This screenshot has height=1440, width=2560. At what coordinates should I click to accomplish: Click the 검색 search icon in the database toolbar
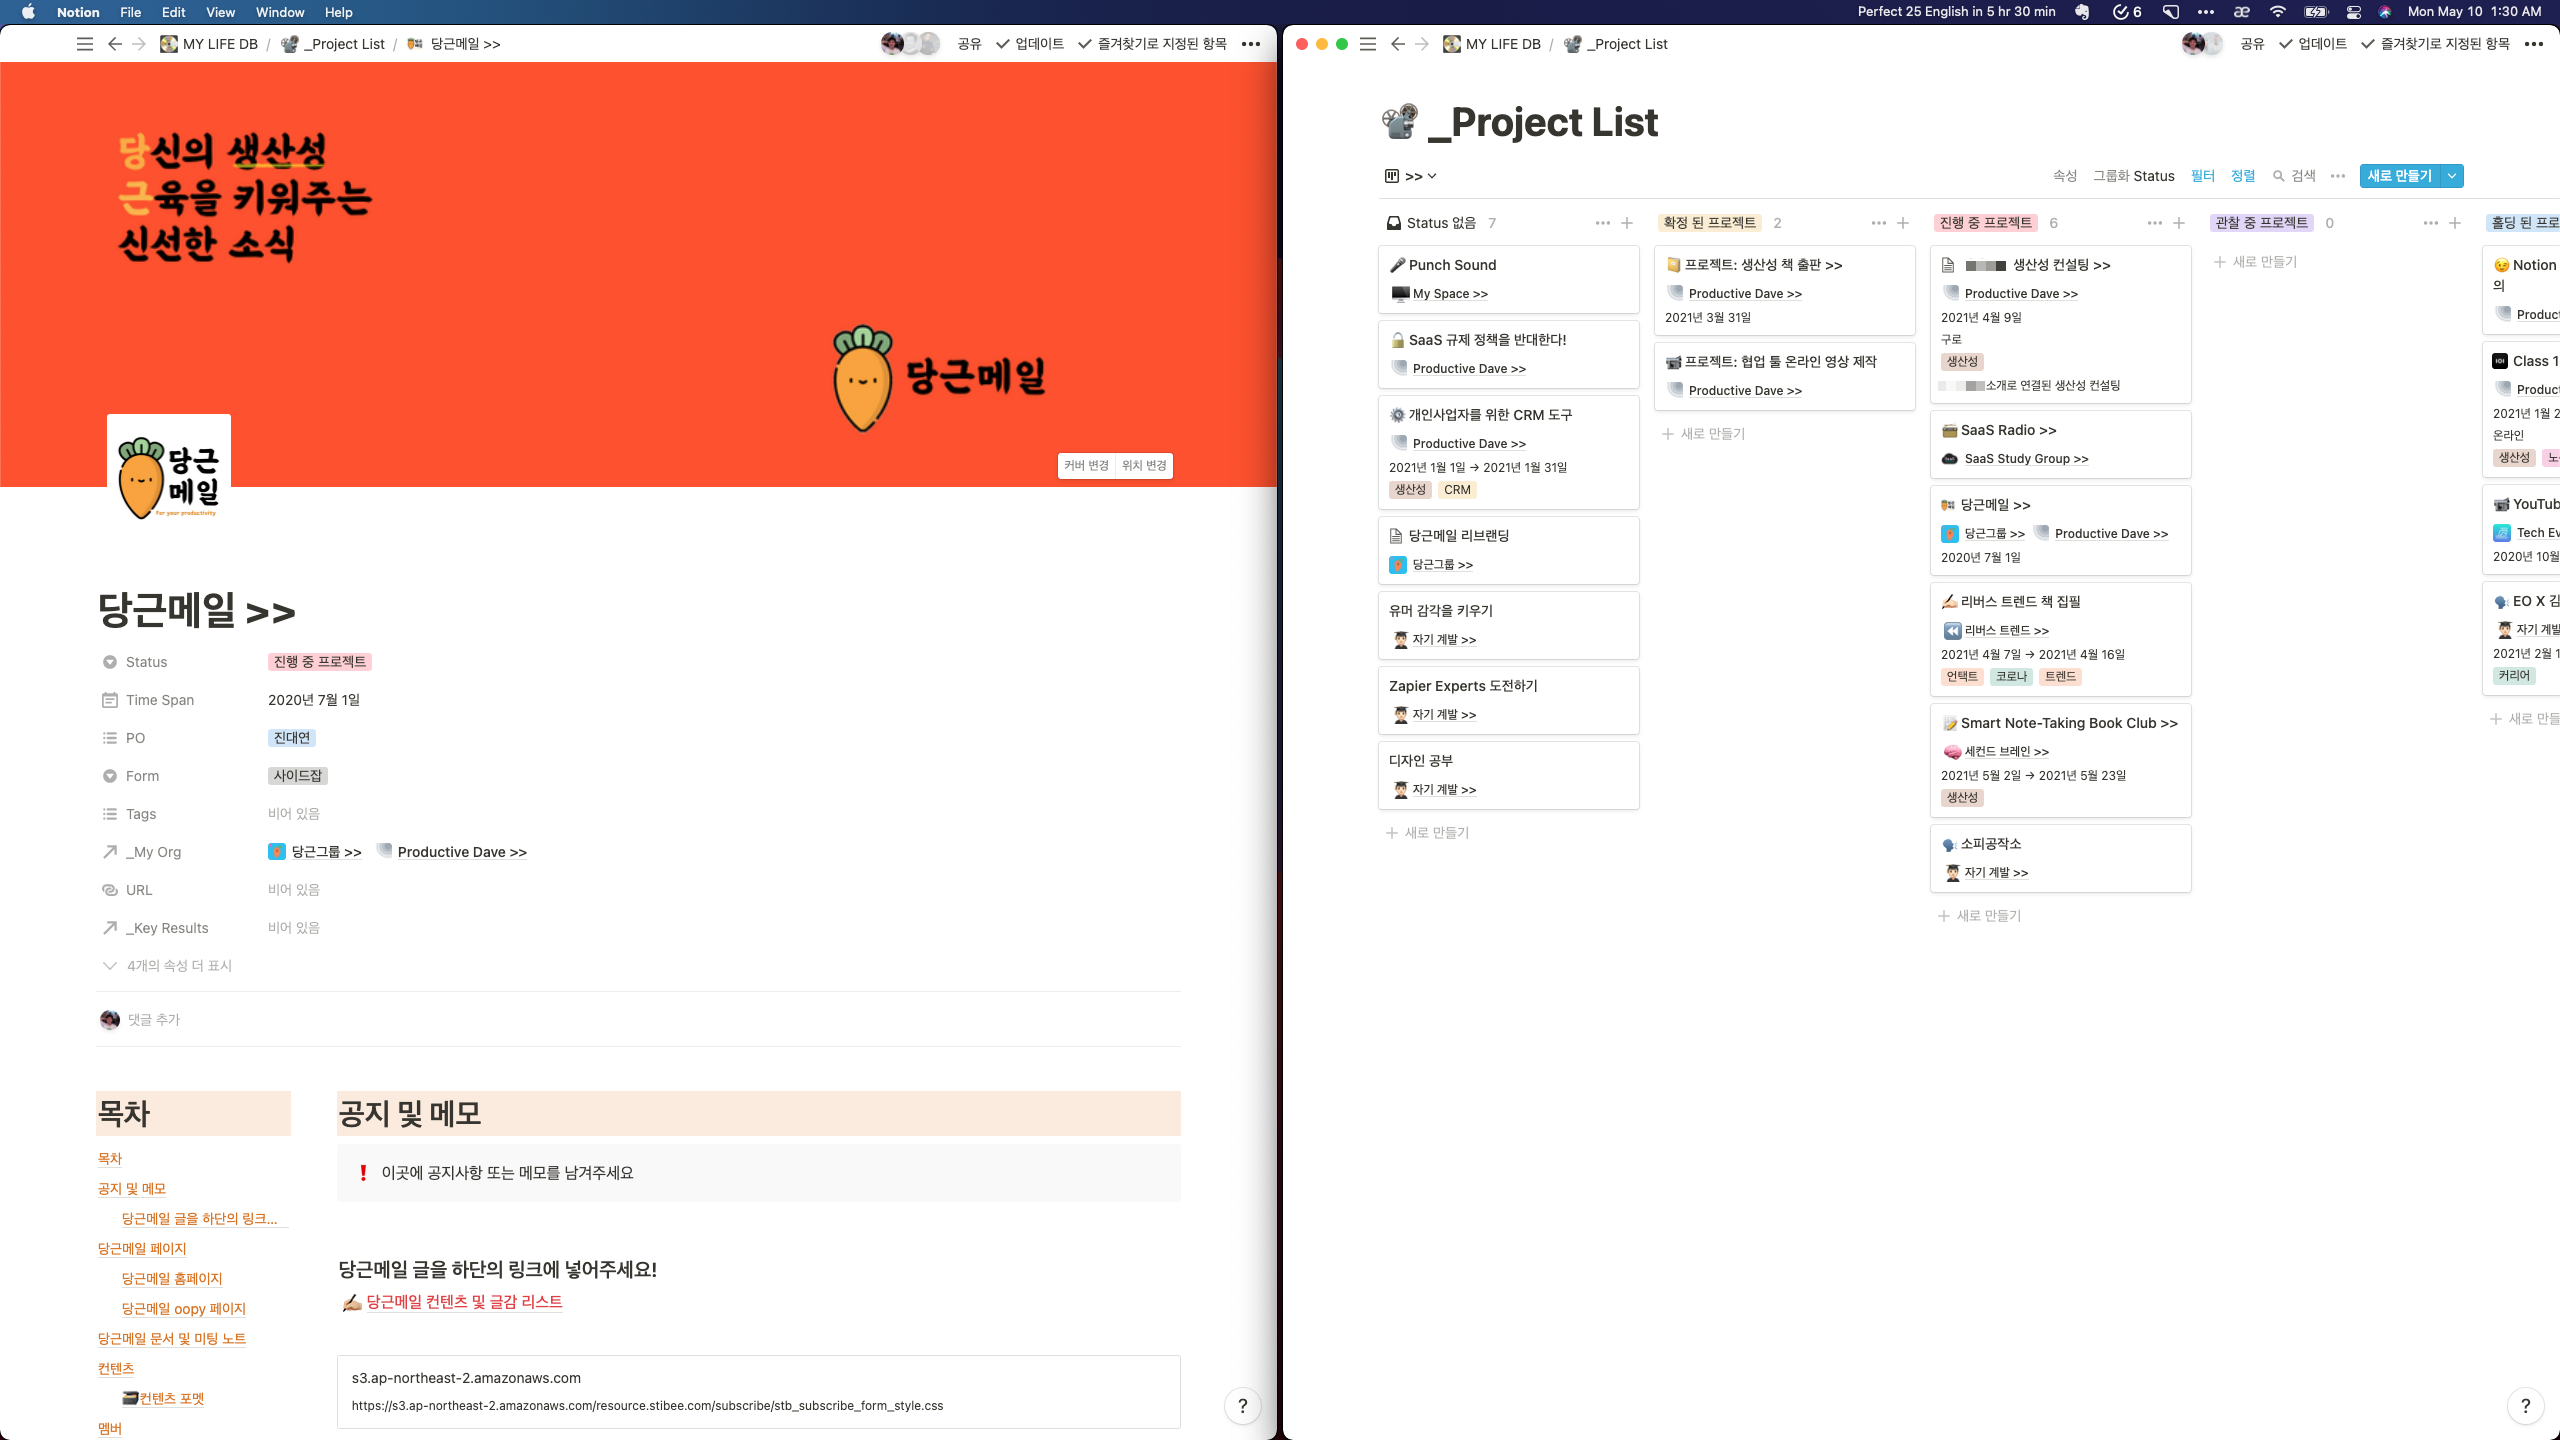click(x=2279, y=176)
